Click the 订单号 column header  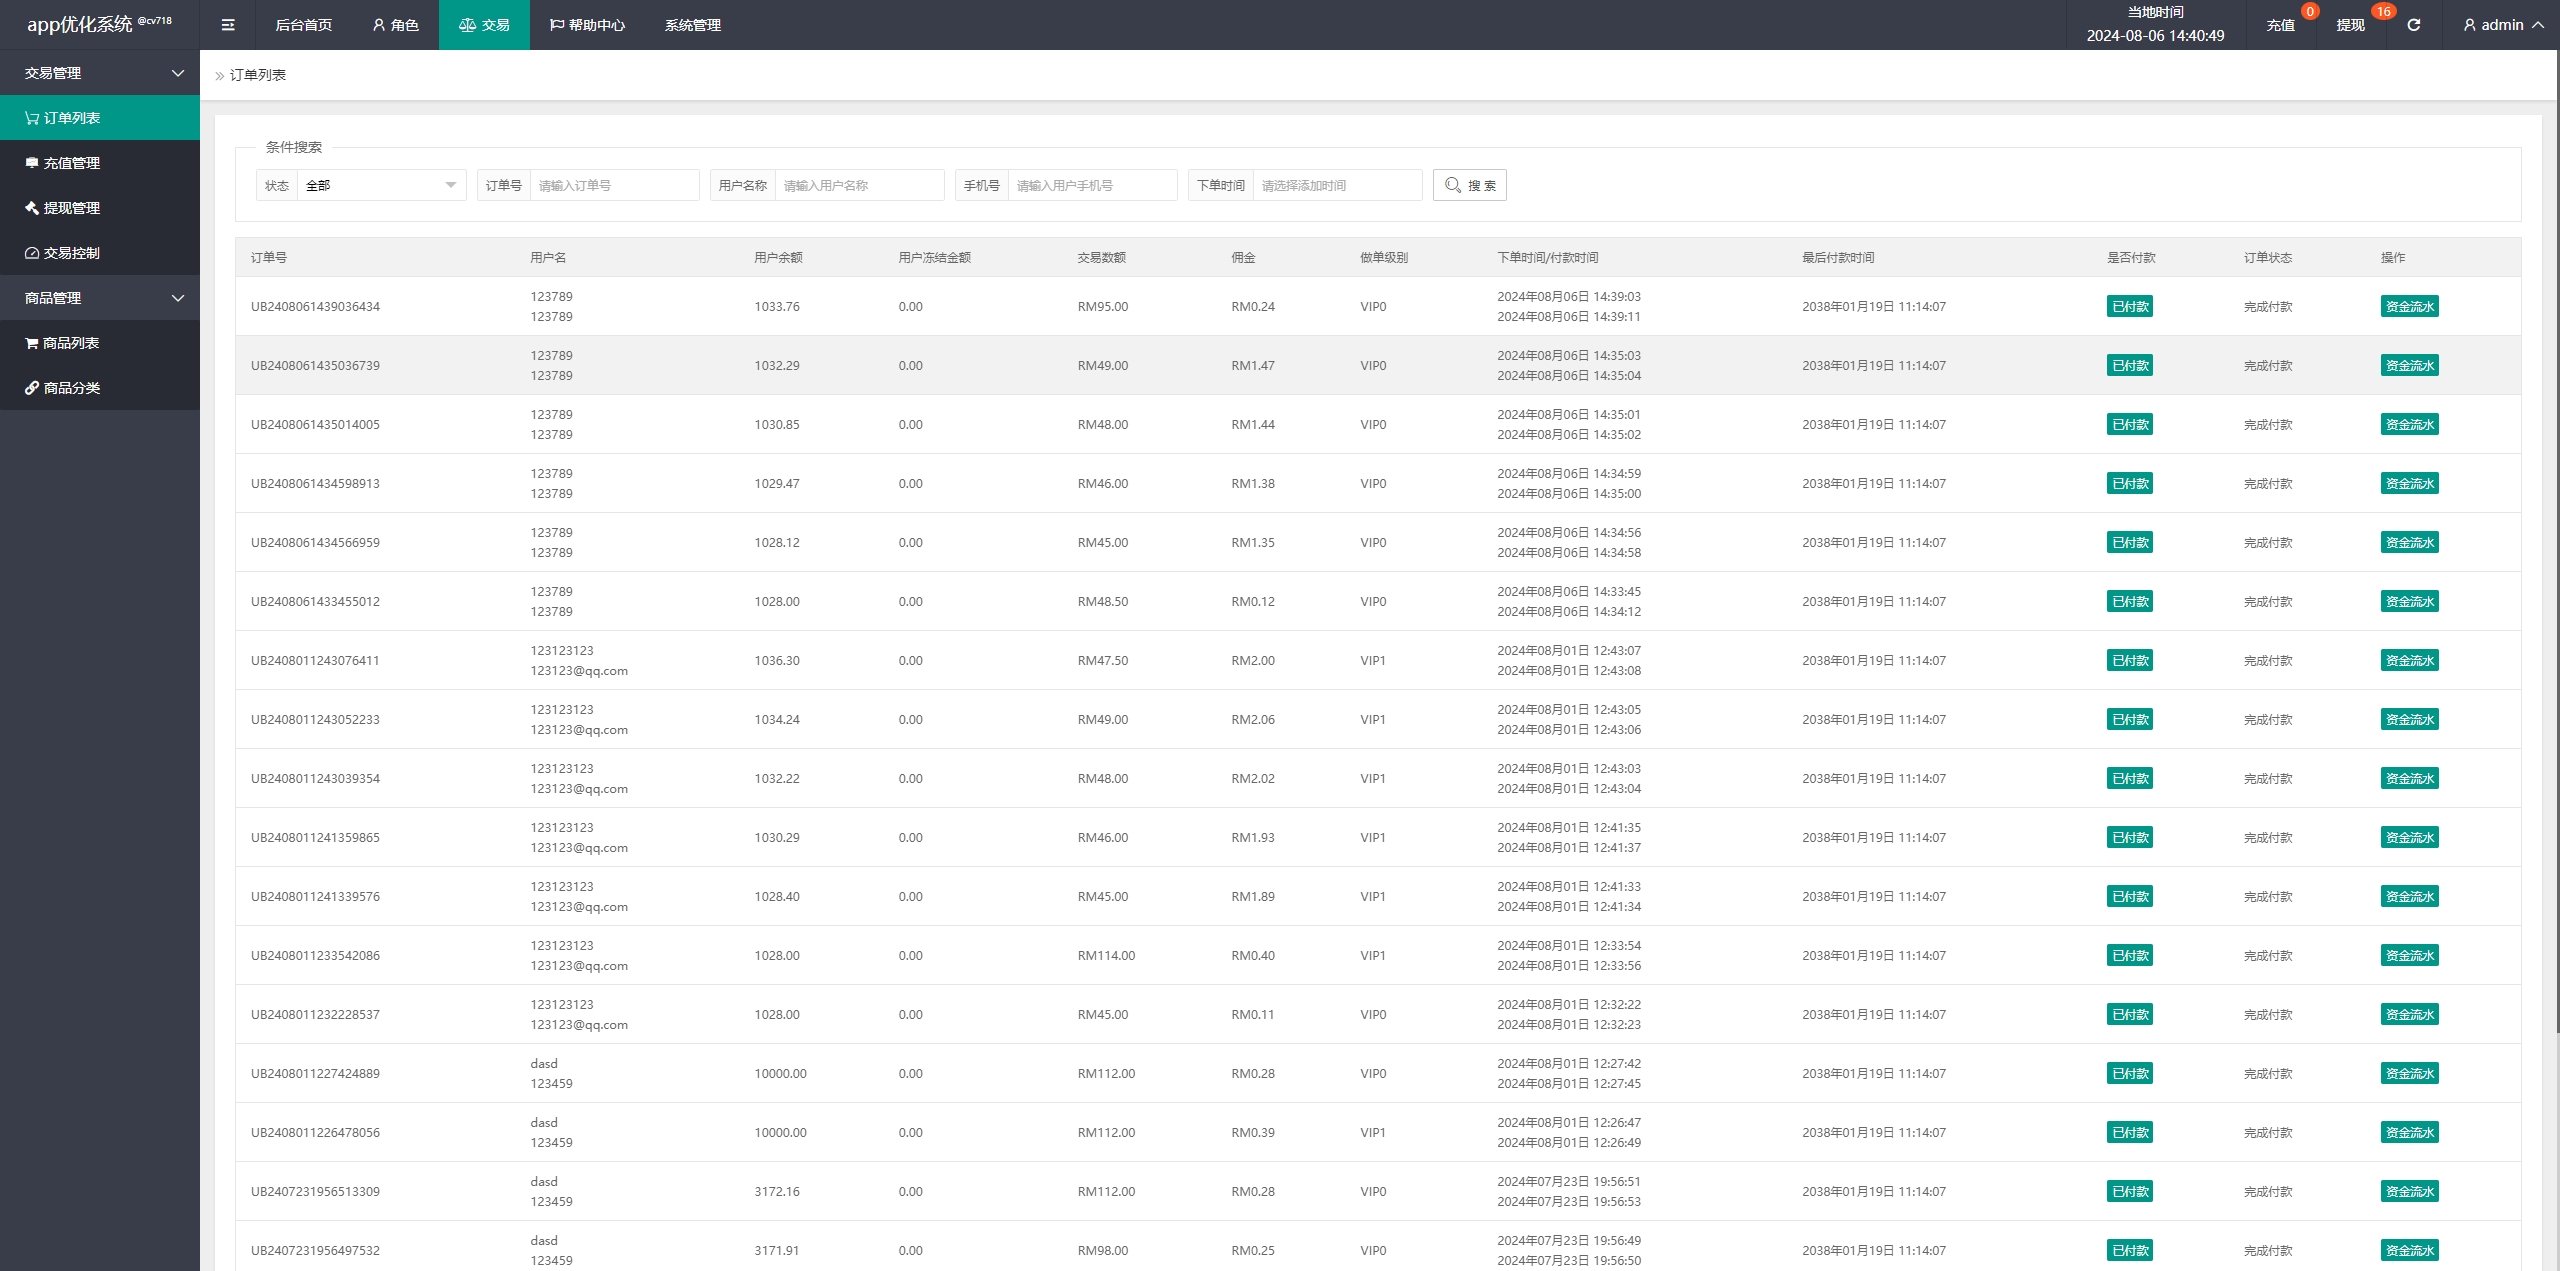(269, 258)
